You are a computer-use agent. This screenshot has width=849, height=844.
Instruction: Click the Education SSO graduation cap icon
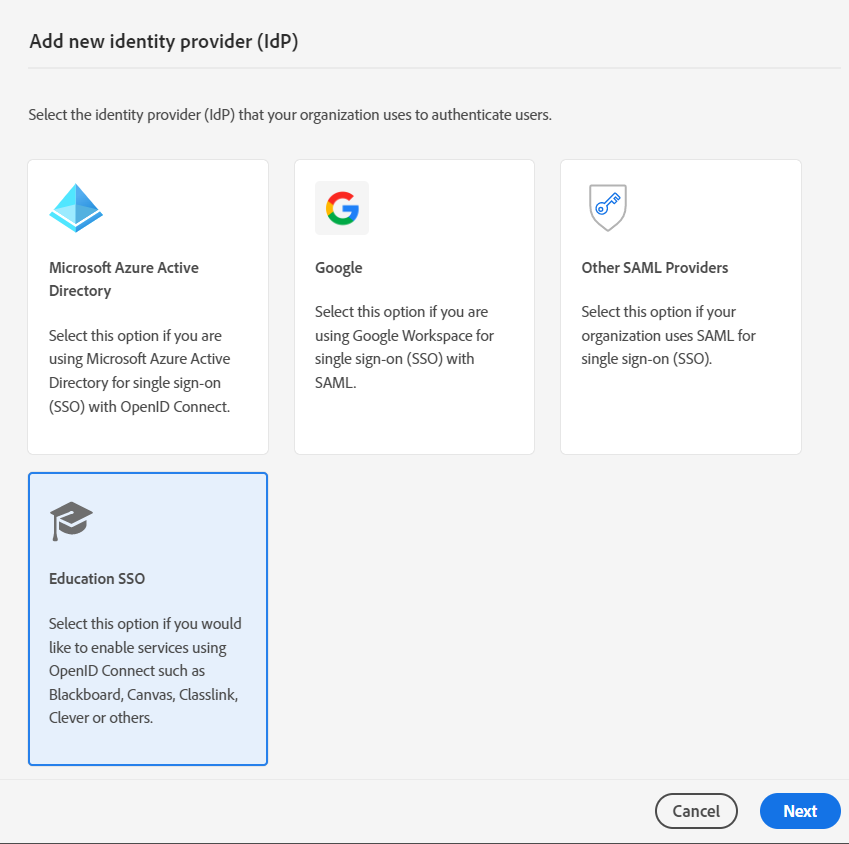pos(71,521)
